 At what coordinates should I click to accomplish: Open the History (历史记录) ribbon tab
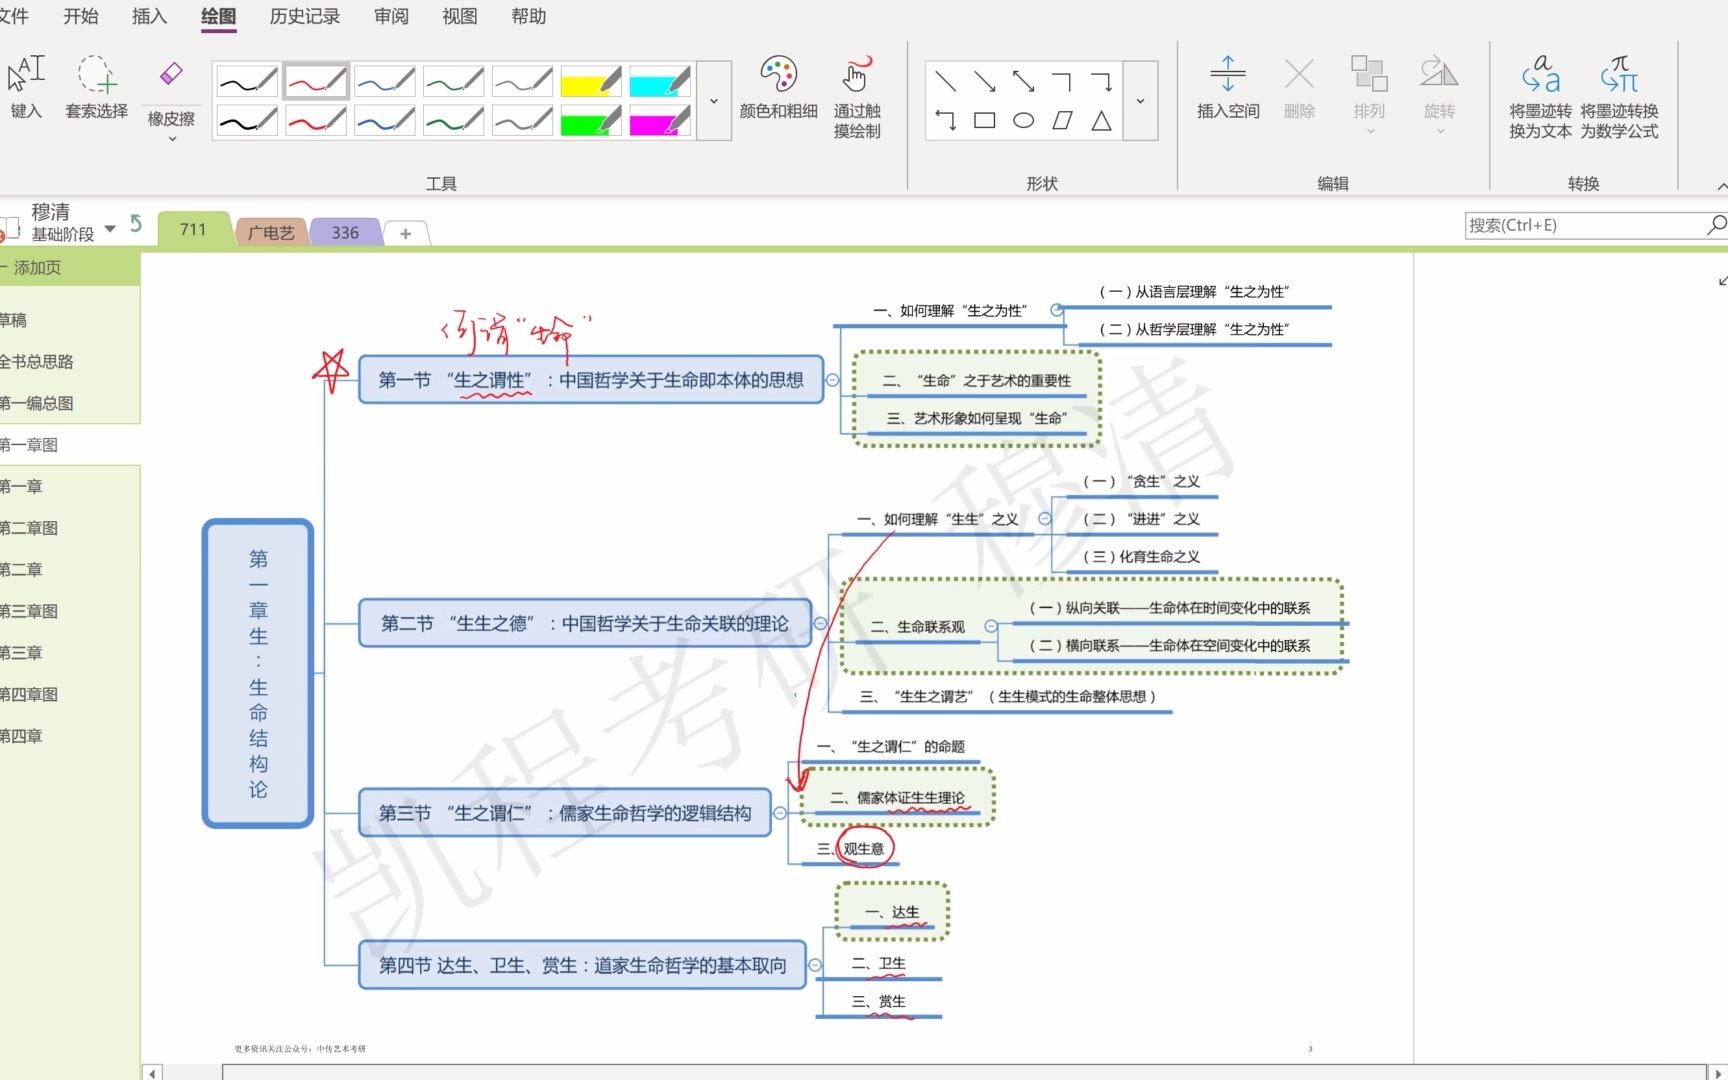click(305, 16)
